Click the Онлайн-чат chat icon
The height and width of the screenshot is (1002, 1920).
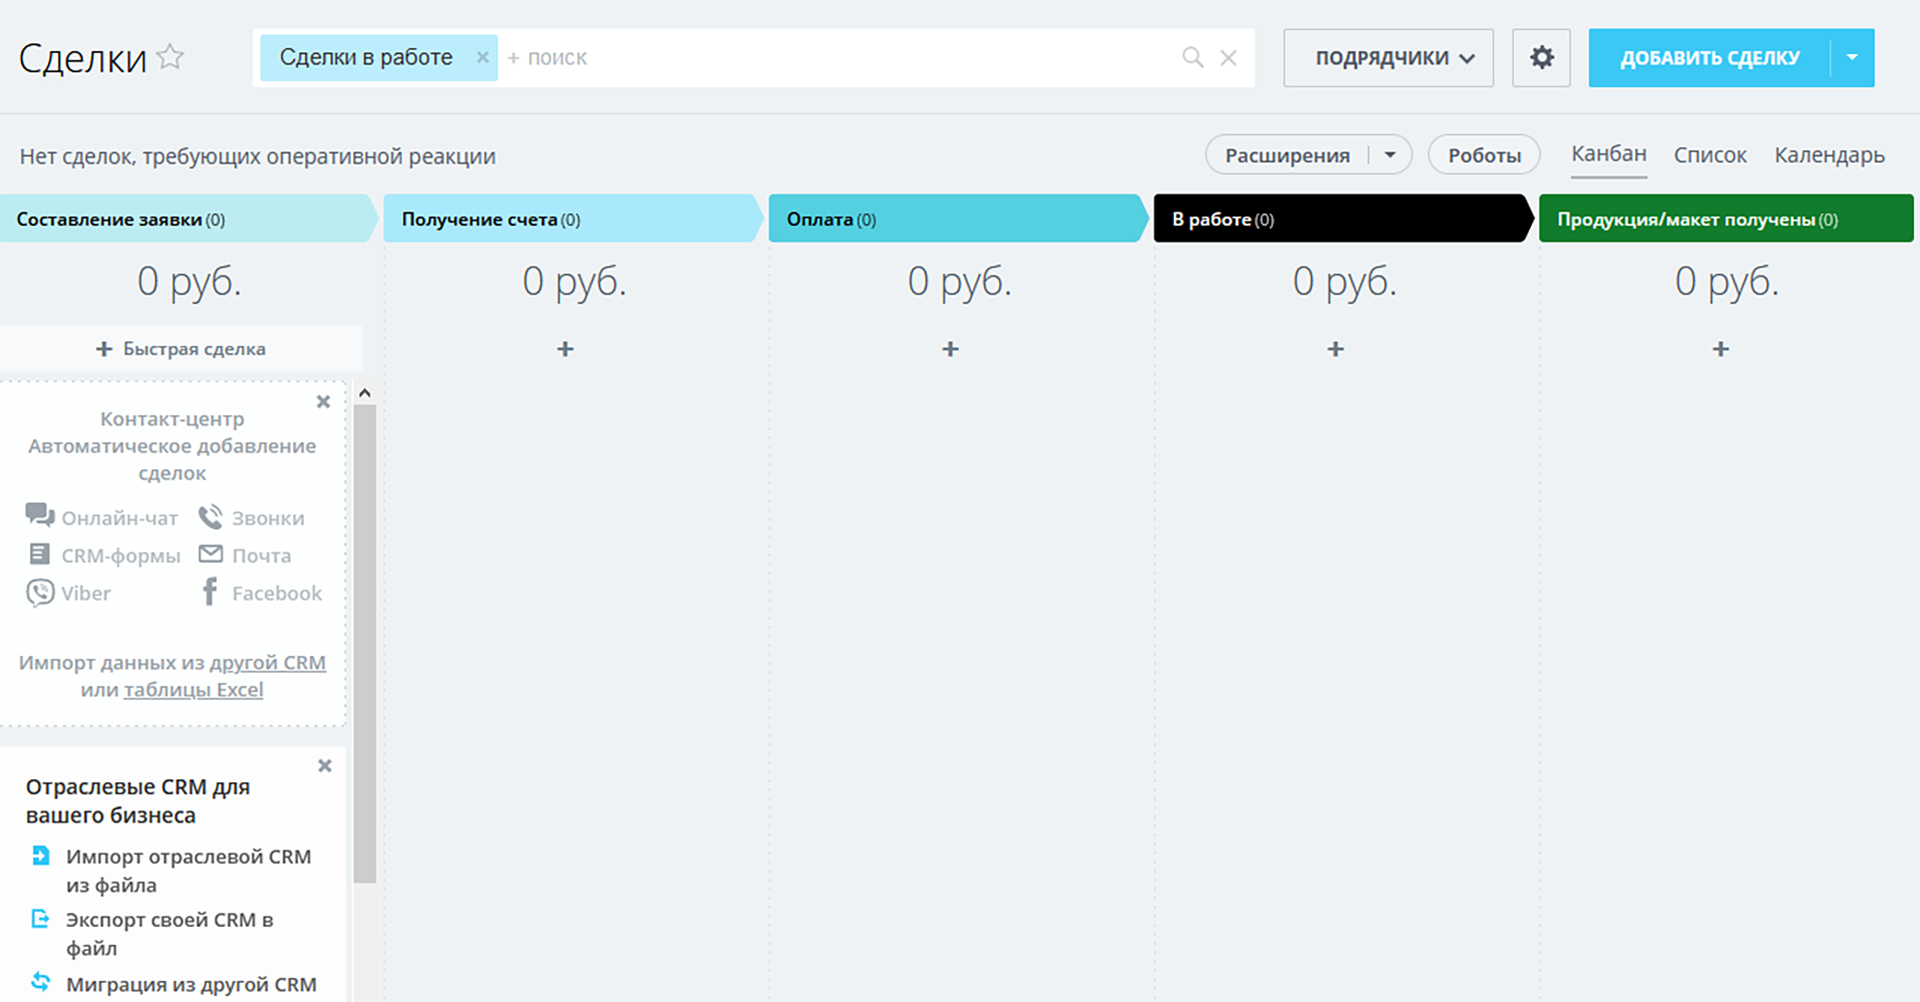(40, 515)
